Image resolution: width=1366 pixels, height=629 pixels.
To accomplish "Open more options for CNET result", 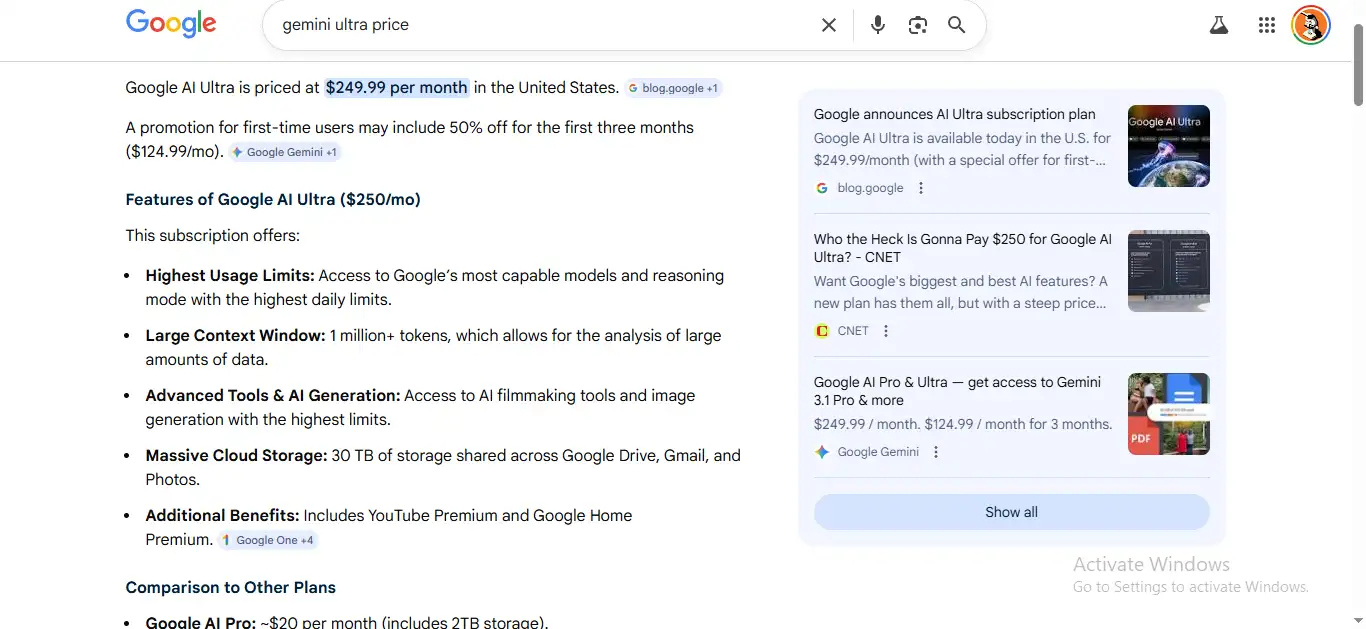I will [x=886, y=331].
